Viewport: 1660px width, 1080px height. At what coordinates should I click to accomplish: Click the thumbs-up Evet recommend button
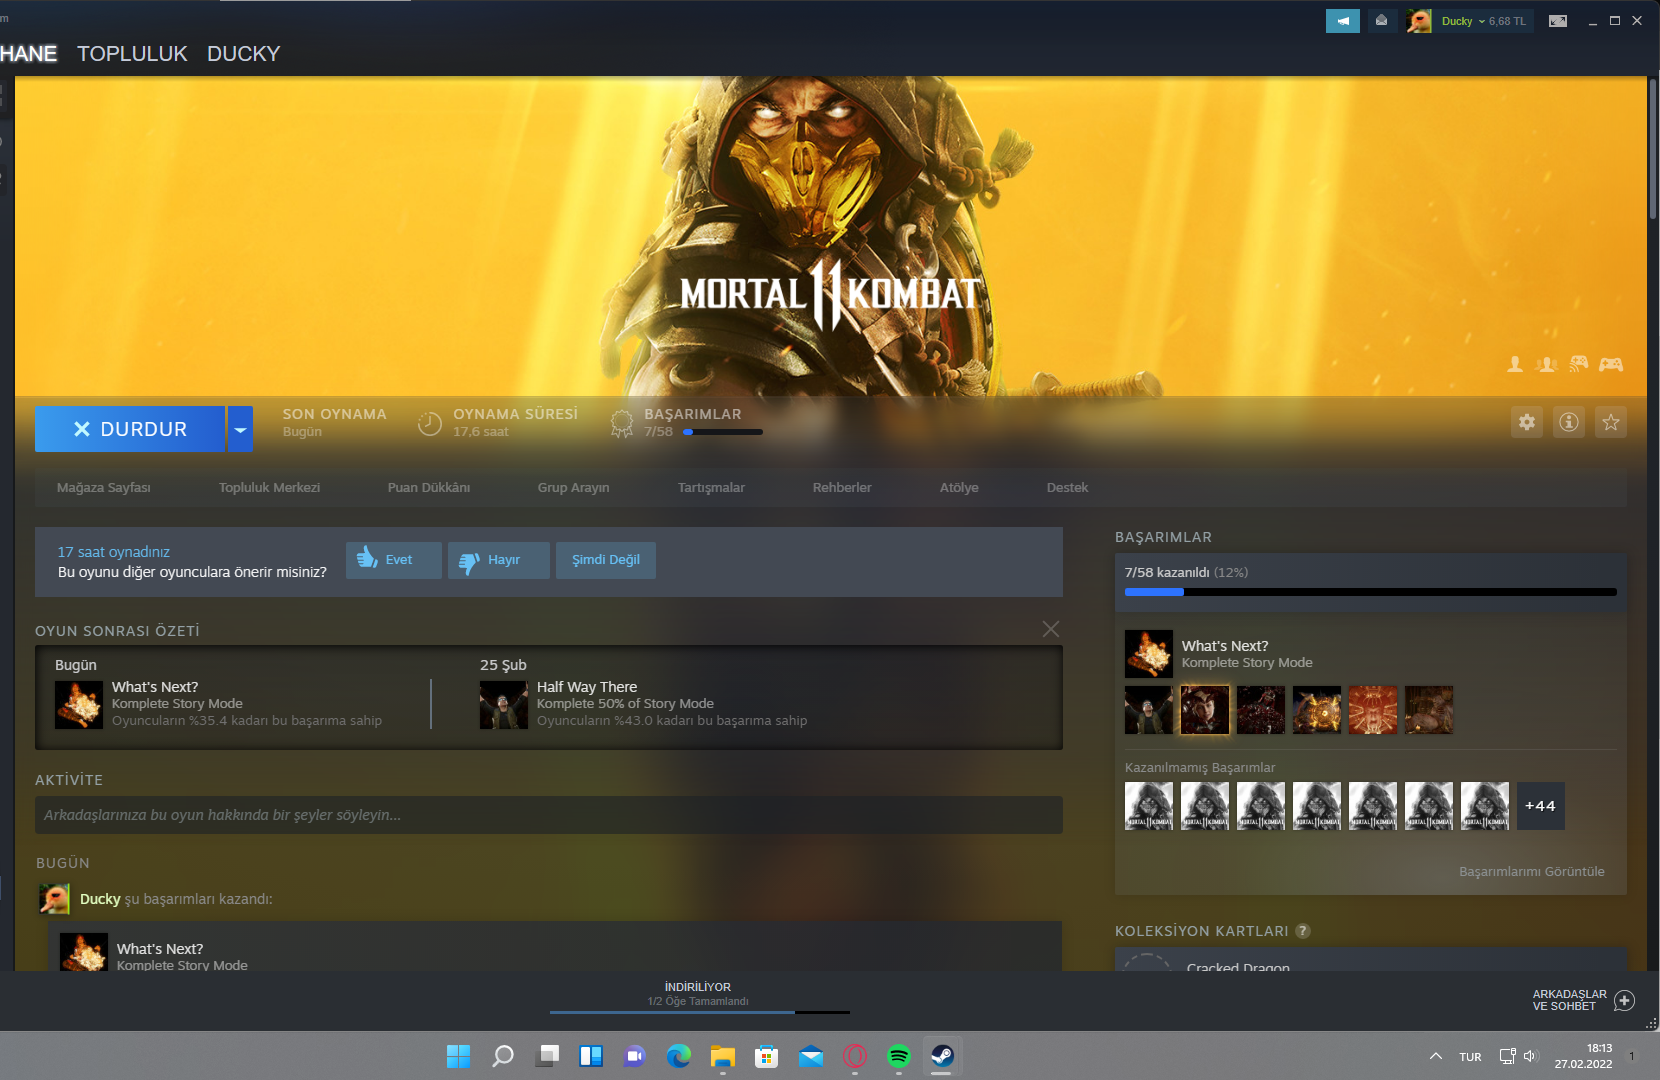coord(394,560)
